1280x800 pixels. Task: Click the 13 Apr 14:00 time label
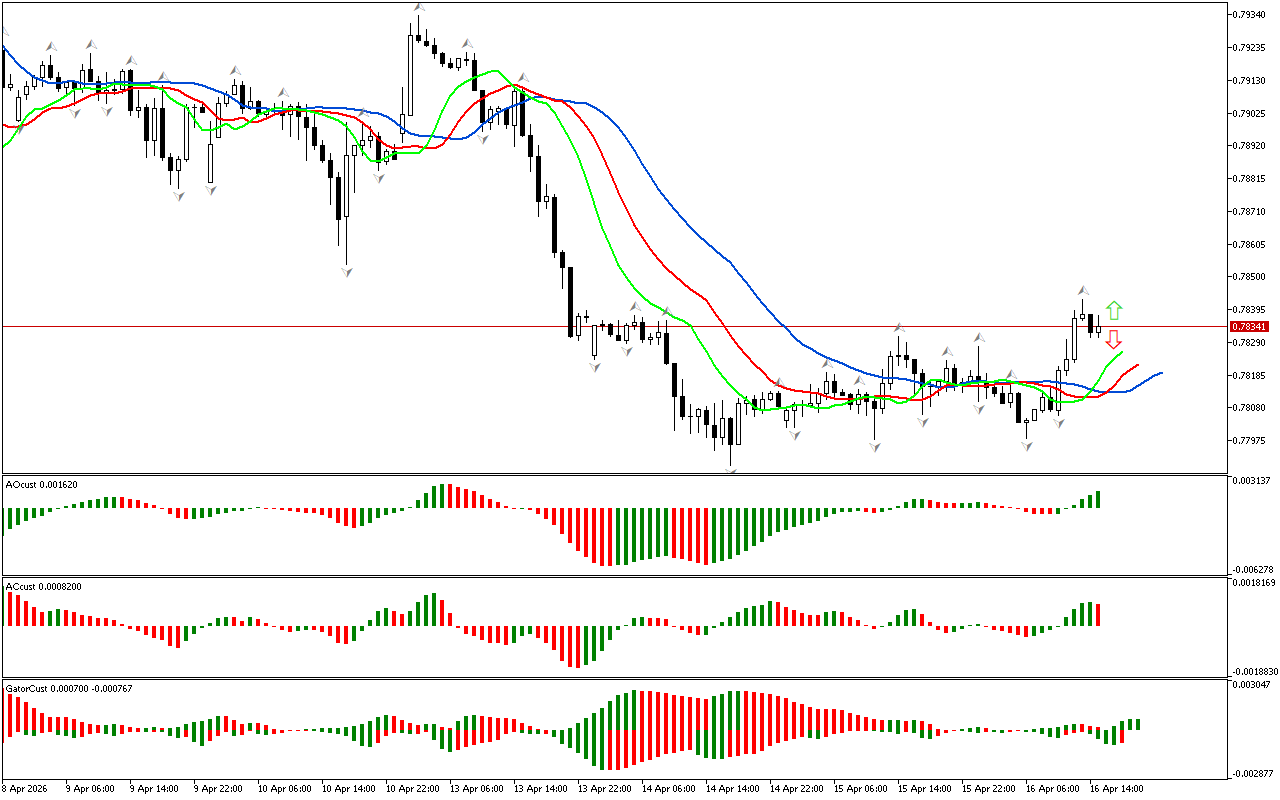coord(540,788)
